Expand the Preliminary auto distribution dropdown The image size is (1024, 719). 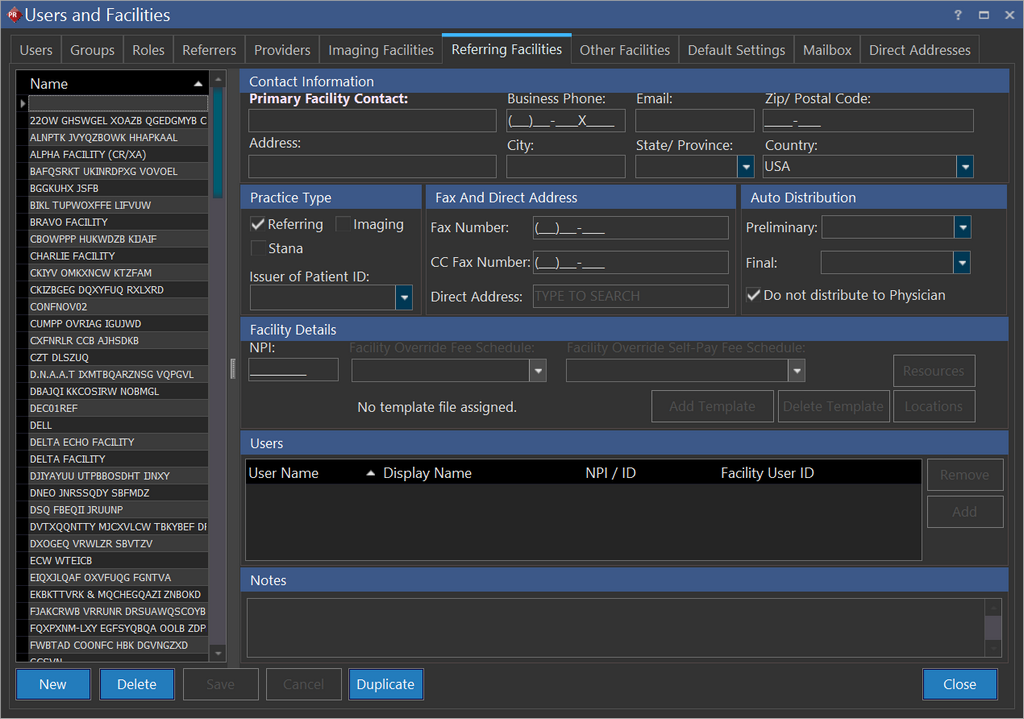click(x=962, y=228)
